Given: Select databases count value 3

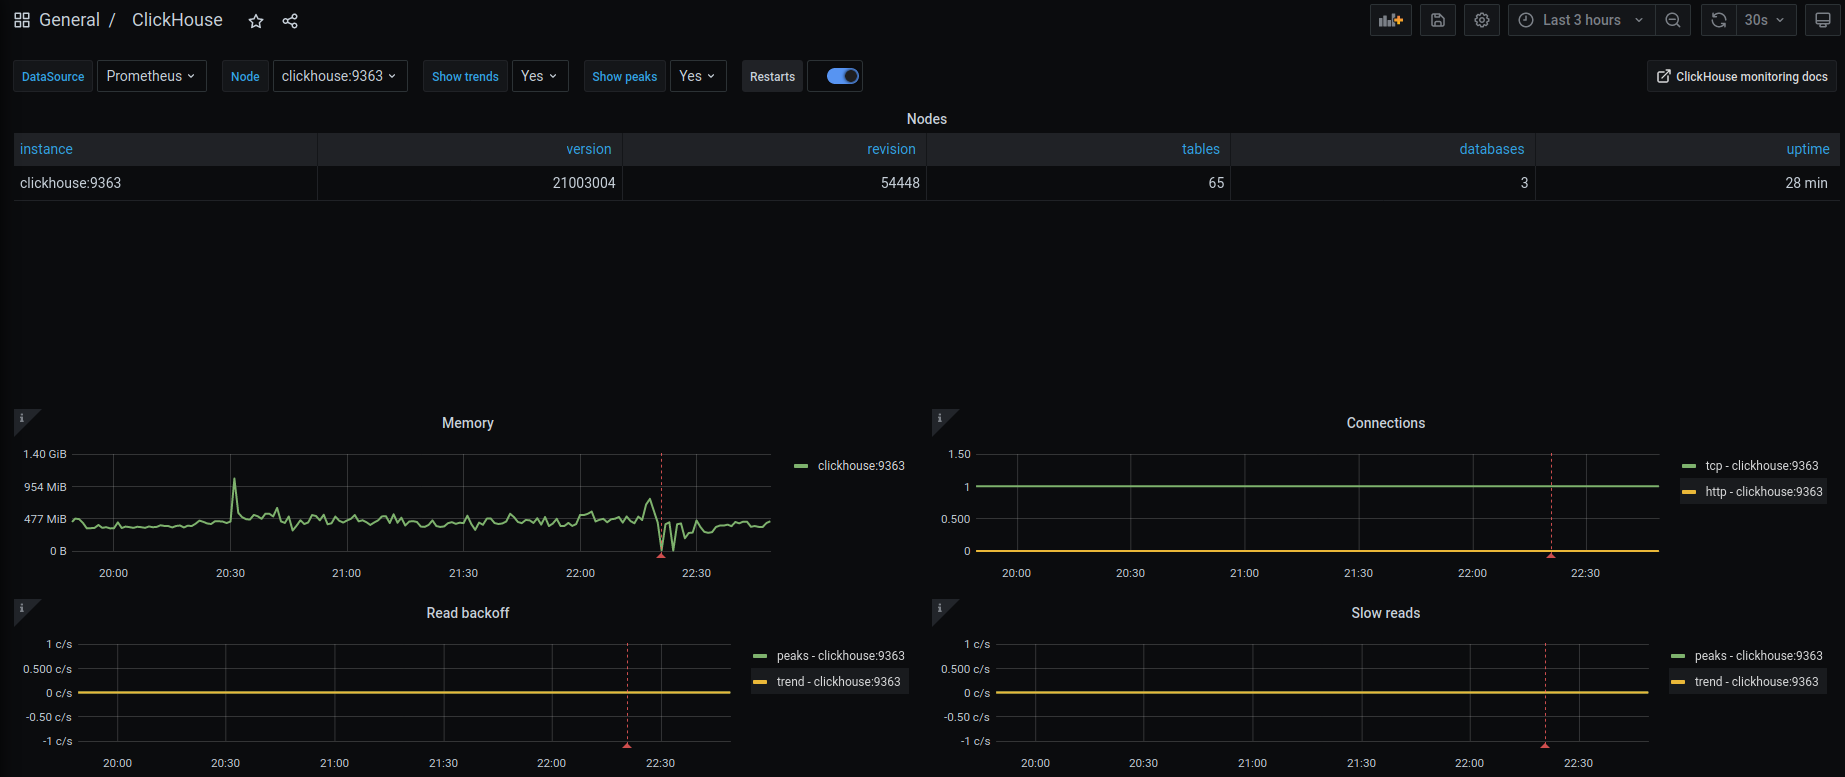Looking at the screenshot, I should point(1524,183).
